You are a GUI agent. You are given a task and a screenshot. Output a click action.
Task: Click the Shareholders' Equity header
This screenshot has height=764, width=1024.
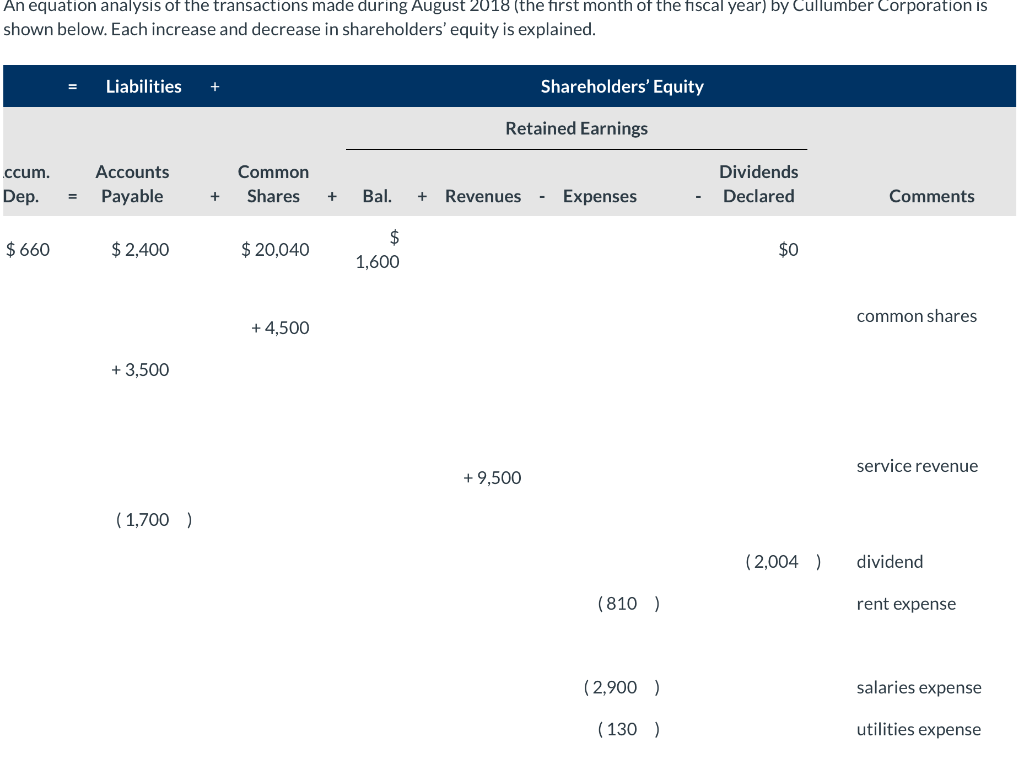pos(621,86)
